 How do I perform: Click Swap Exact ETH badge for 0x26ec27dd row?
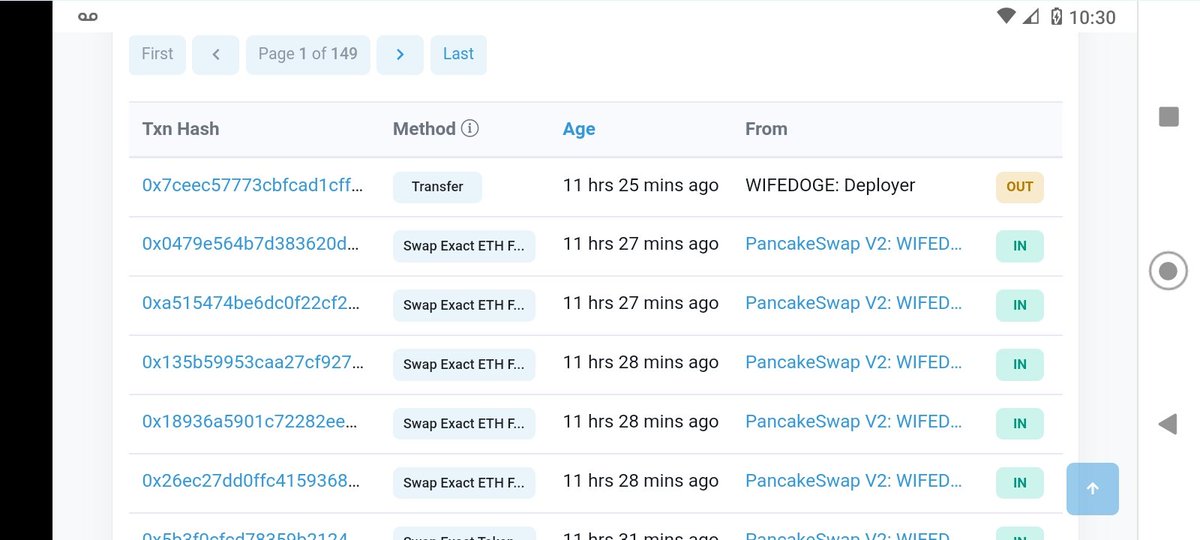point(464,483)
